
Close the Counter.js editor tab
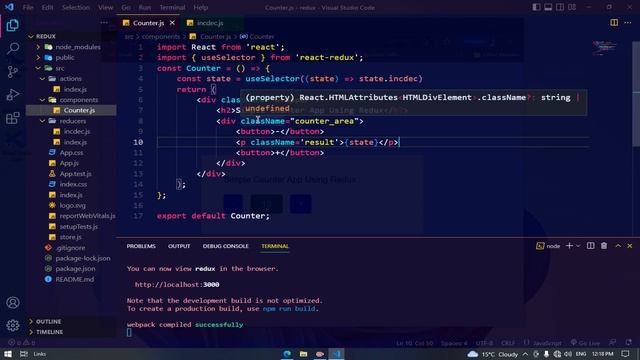point(172,23)
